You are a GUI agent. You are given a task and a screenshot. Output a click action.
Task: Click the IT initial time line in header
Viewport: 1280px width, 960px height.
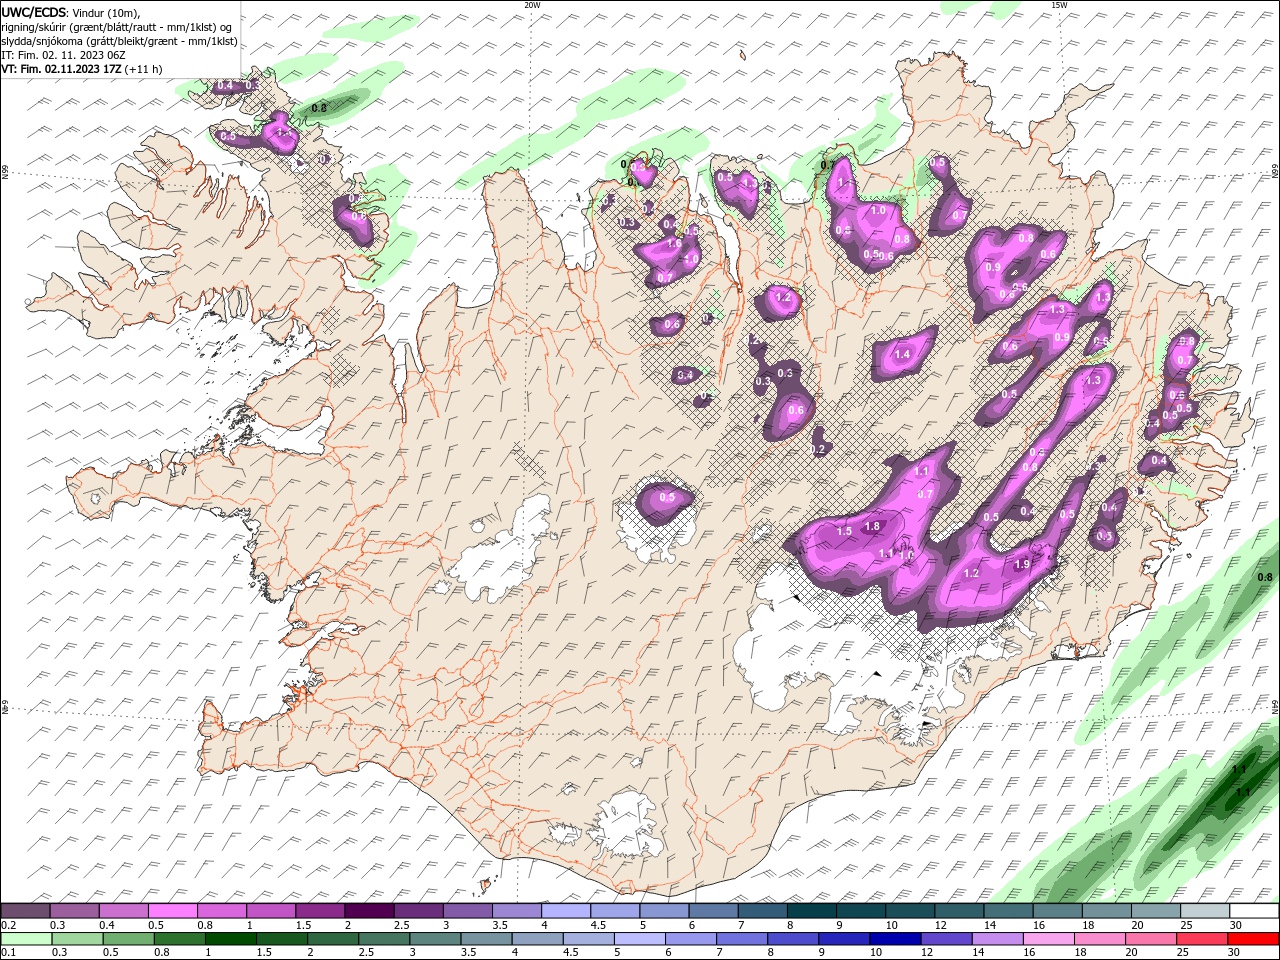pyautogui.click(x=63, y=55)
